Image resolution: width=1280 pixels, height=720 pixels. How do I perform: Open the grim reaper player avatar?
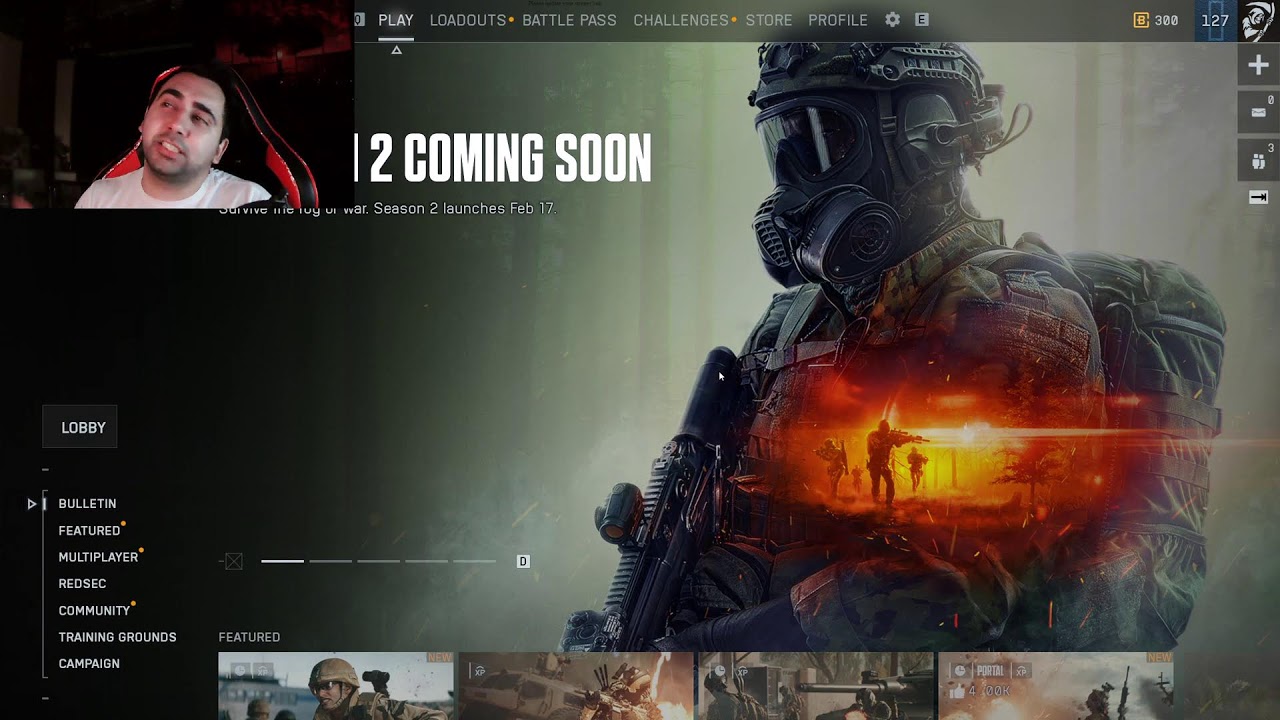click(1259, 20)
